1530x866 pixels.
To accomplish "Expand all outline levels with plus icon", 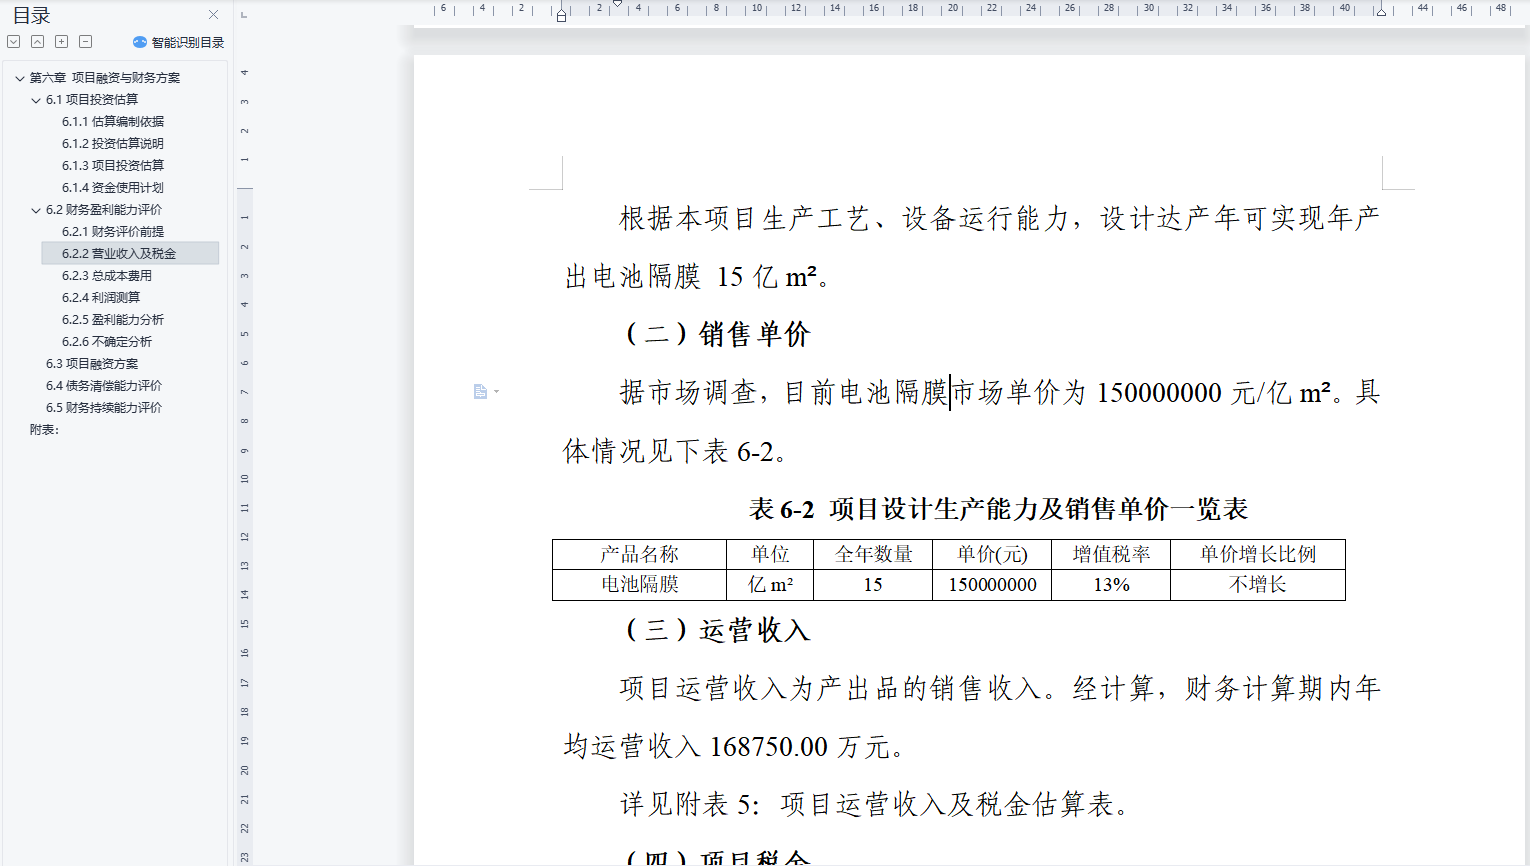I will tap(61, 41).
